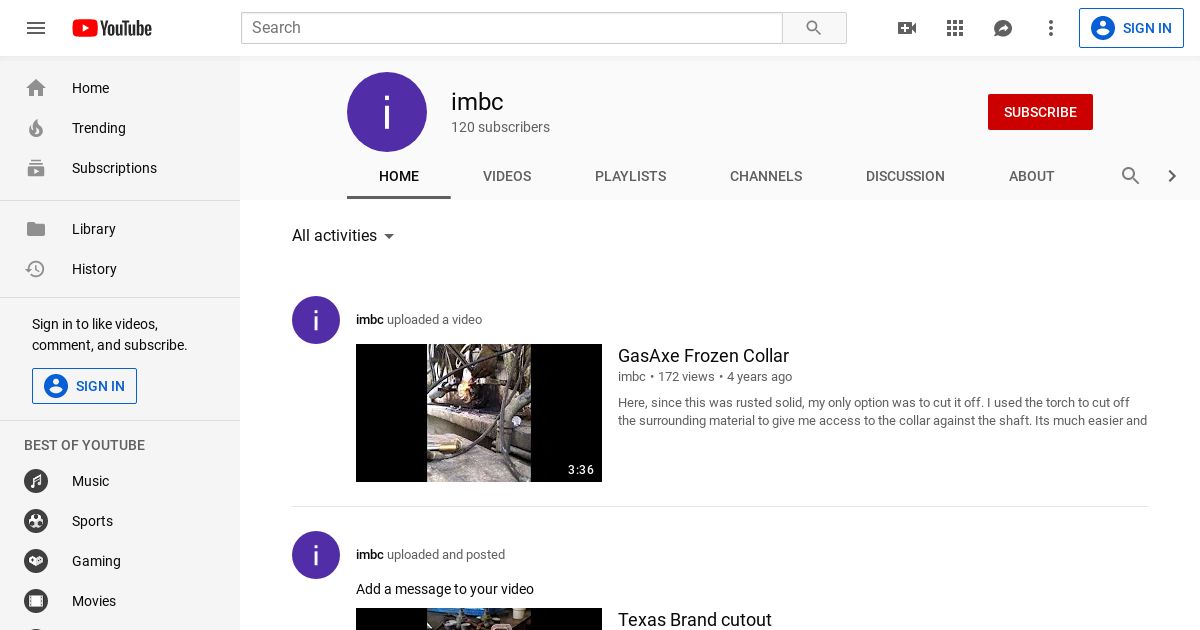Click the GasAxe video description text
The image size is (1200, 630).
coord(882,412)
